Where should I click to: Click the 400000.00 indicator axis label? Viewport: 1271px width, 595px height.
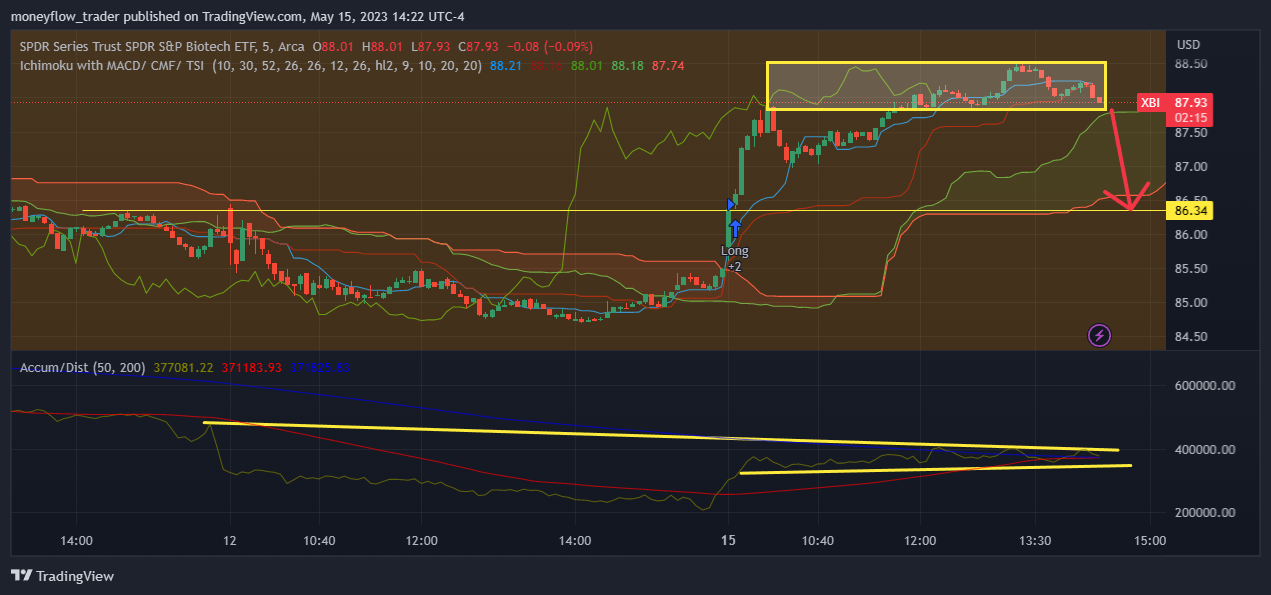coord(1206,450)
